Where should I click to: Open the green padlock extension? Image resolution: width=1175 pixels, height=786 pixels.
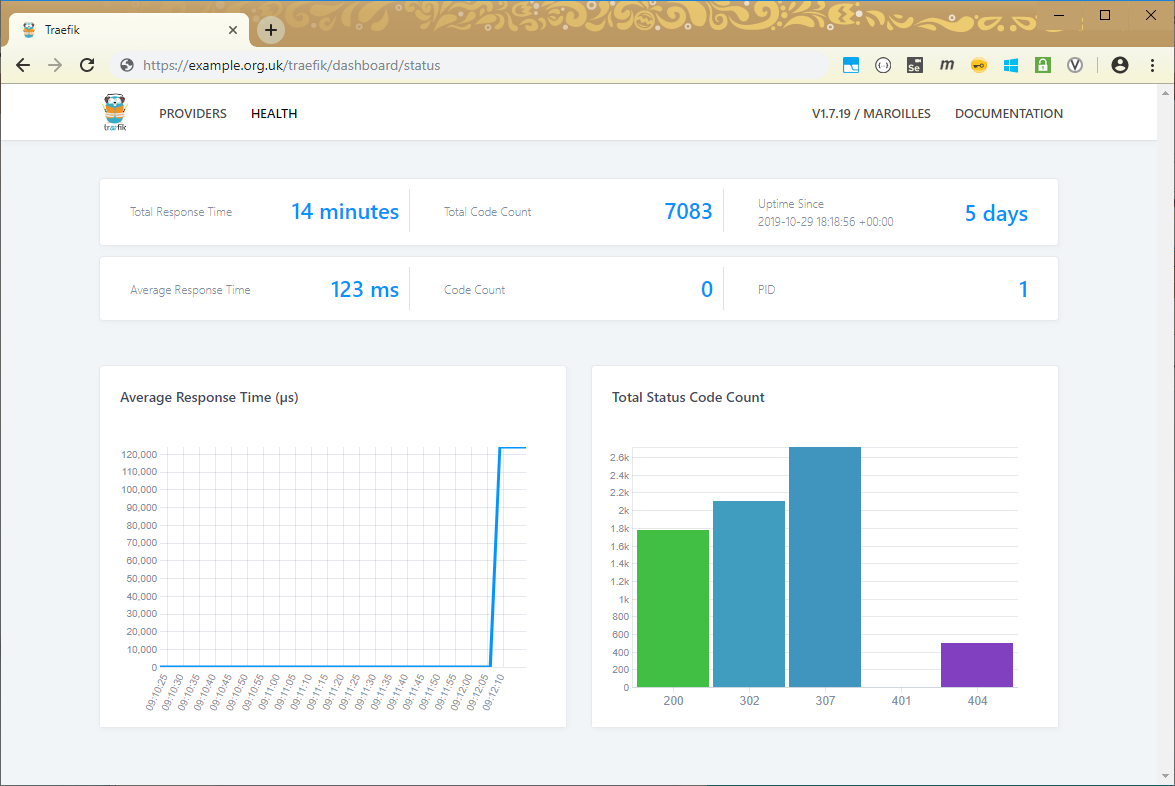[x=1042, y=65]
